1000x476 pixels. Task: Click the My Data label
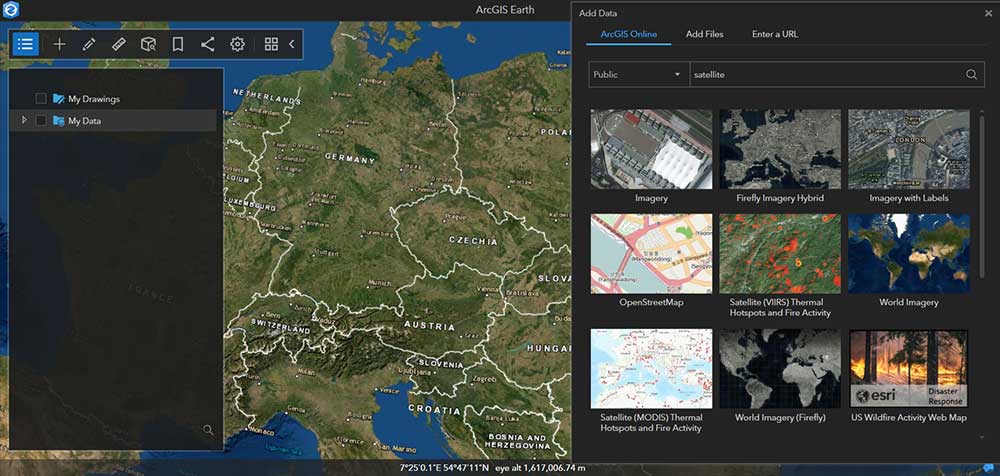click(x=84, y=121)
